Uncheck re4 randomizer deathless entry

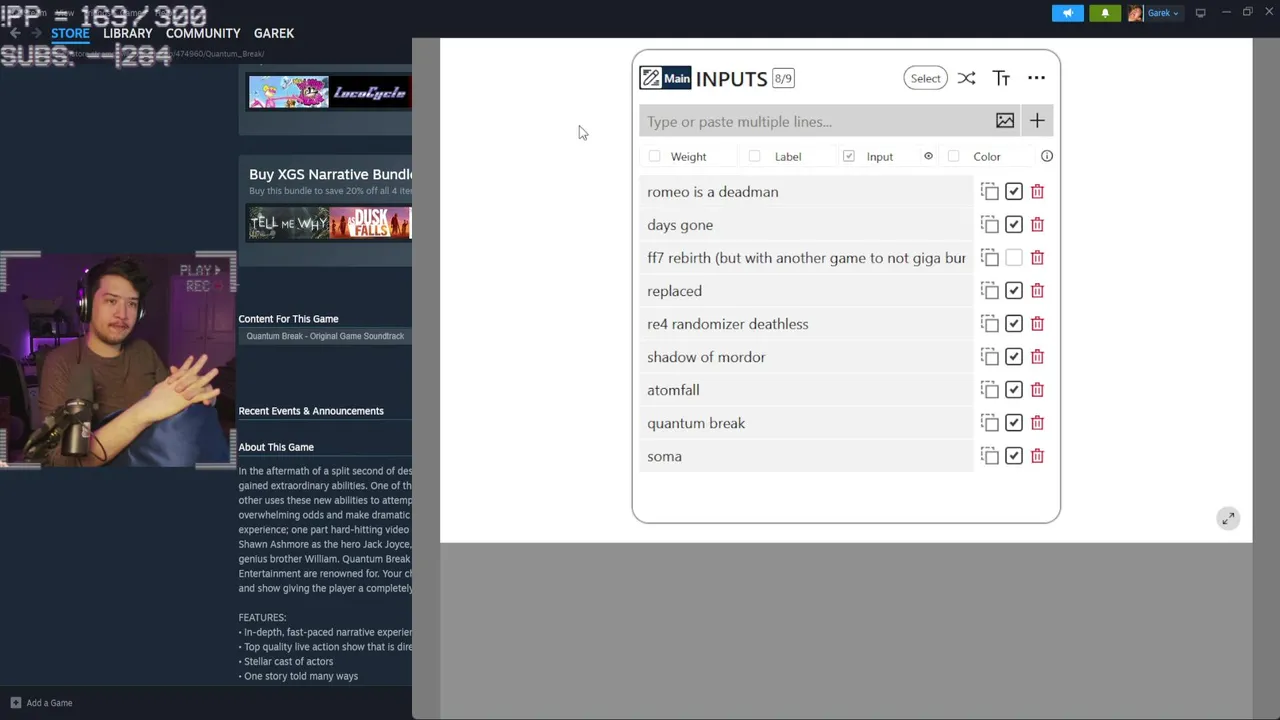coord(1014,323)
